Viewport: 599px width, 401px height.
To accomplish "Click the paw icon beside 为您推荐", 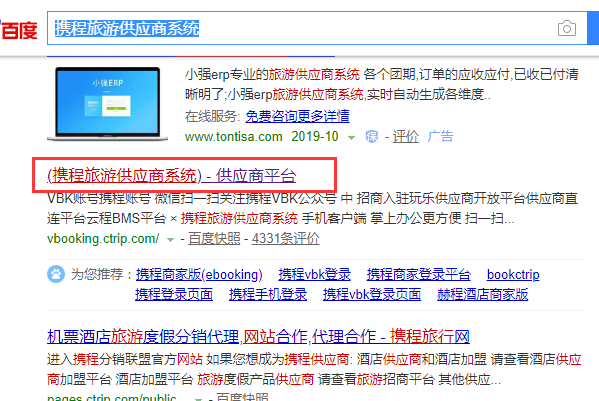I will coord(56,274).
